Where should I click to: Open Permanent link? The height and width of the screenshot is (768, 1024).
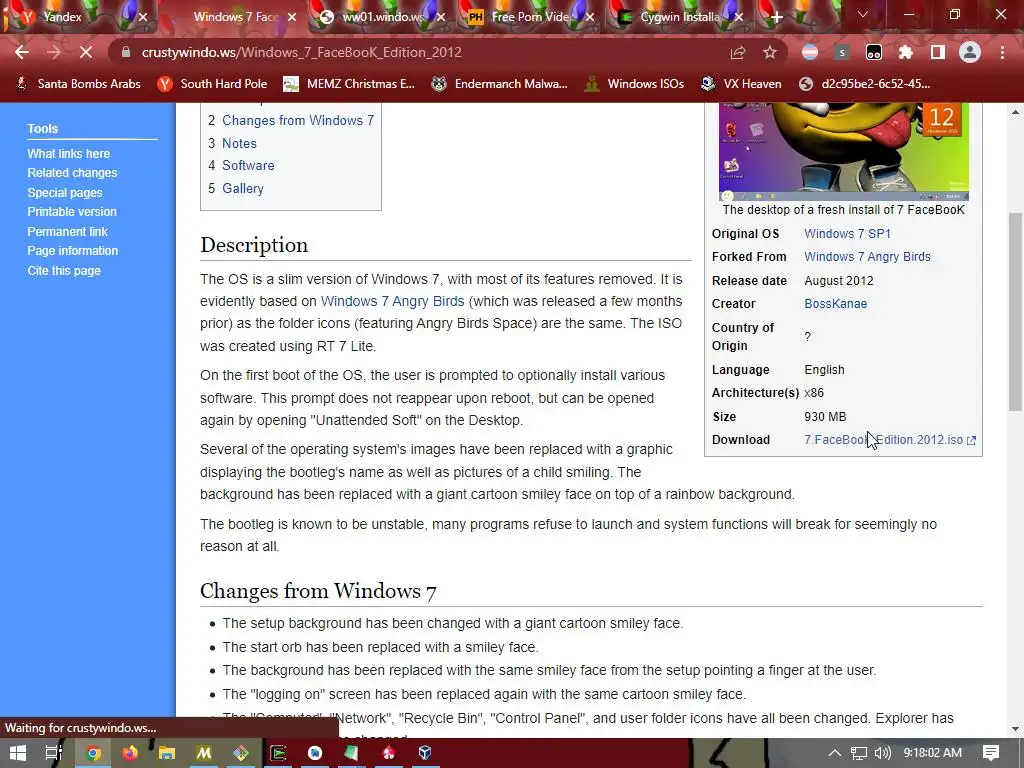pos(67,231)
